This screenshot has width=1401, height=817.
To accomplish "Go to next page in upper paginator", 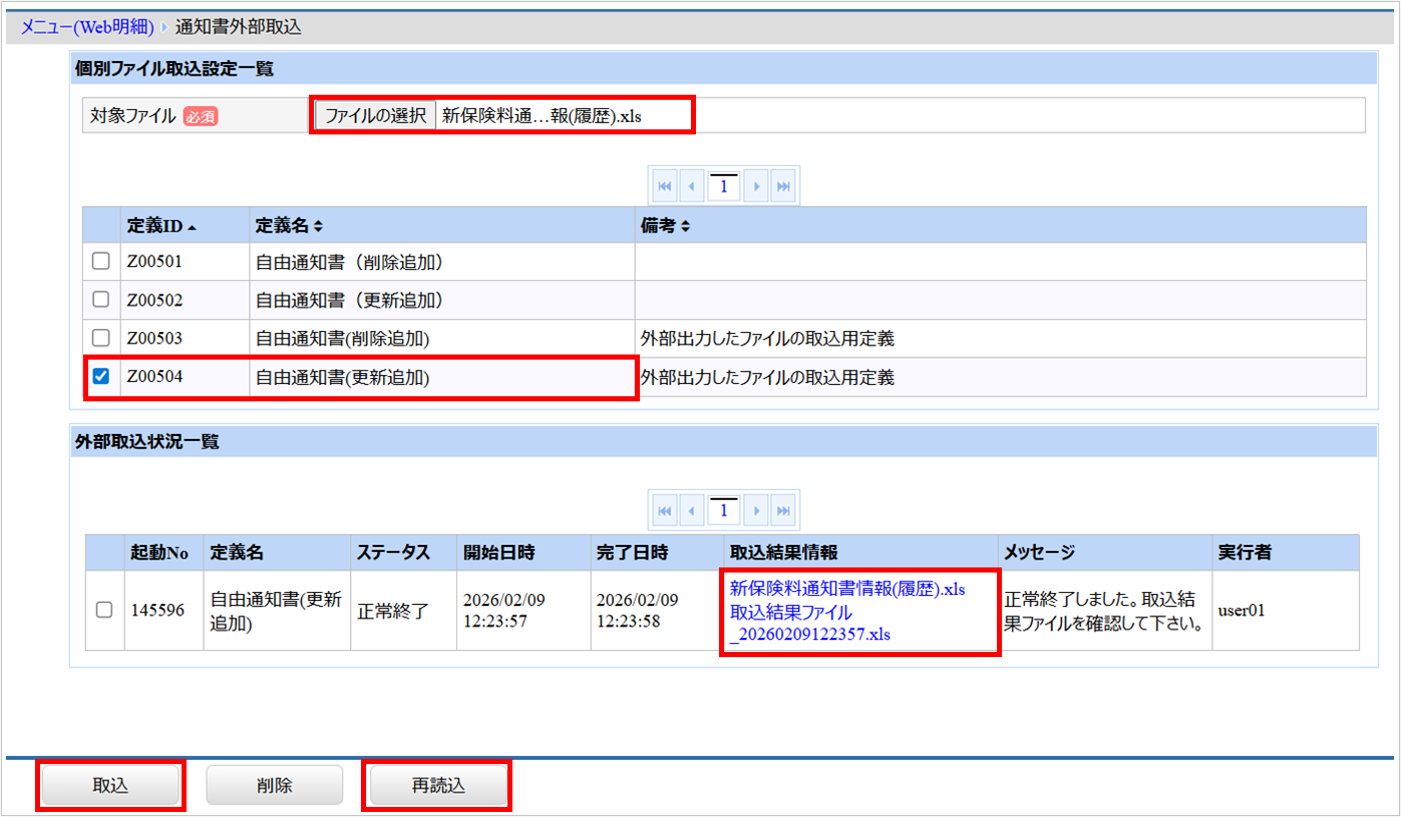I will (757, 186).
